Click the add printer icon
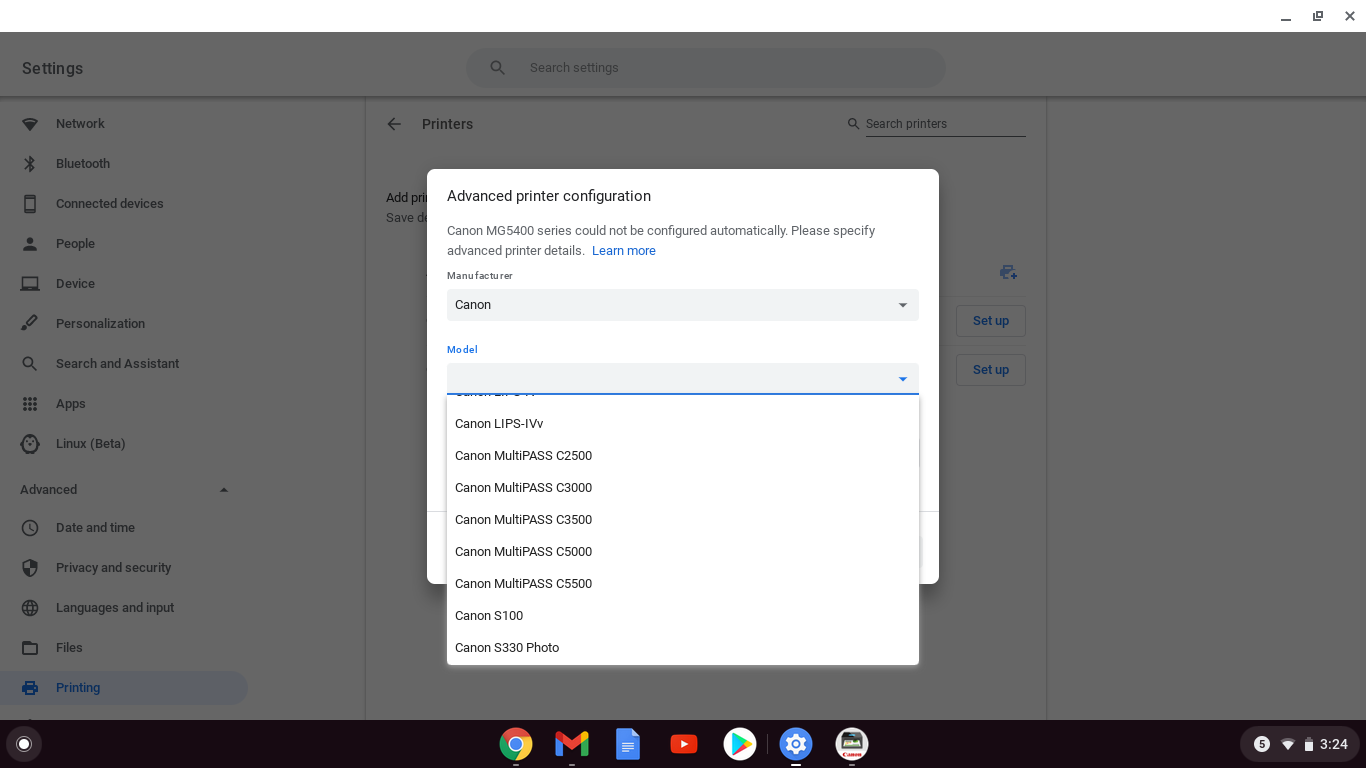This screenshot has height=768, width=1366. 1008,273
